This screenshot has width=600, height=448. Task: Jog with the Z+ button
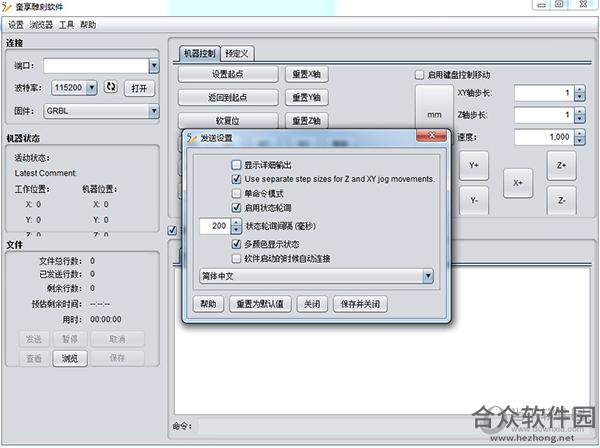pos(561,165)
